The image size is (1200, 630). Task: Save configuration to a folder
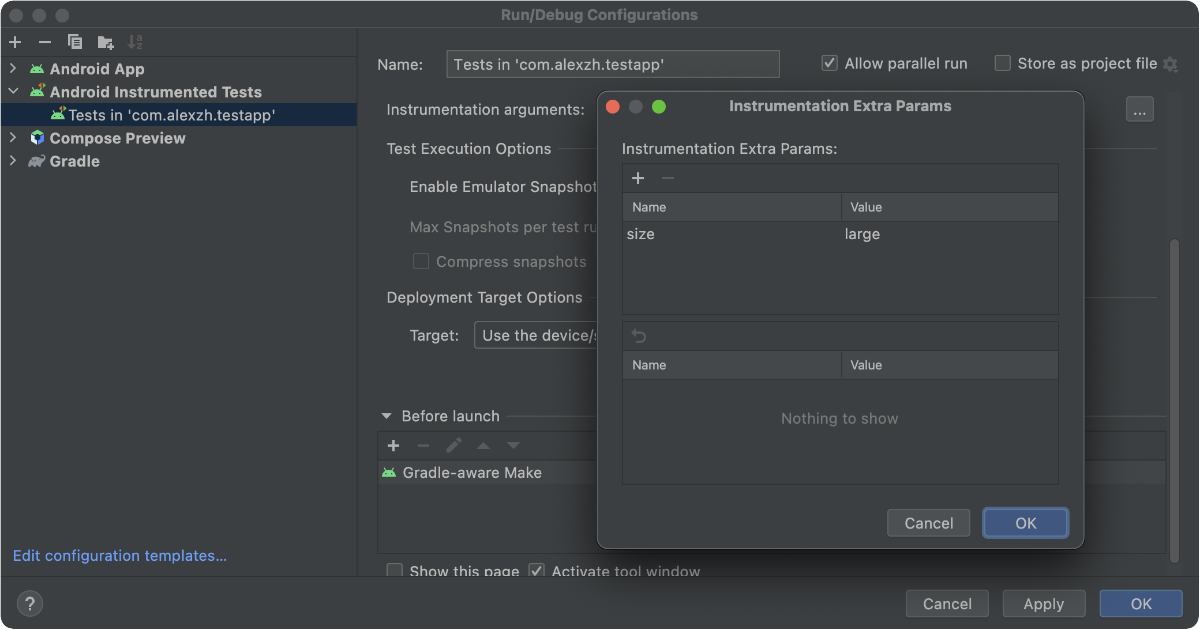(x=105, y=42)
